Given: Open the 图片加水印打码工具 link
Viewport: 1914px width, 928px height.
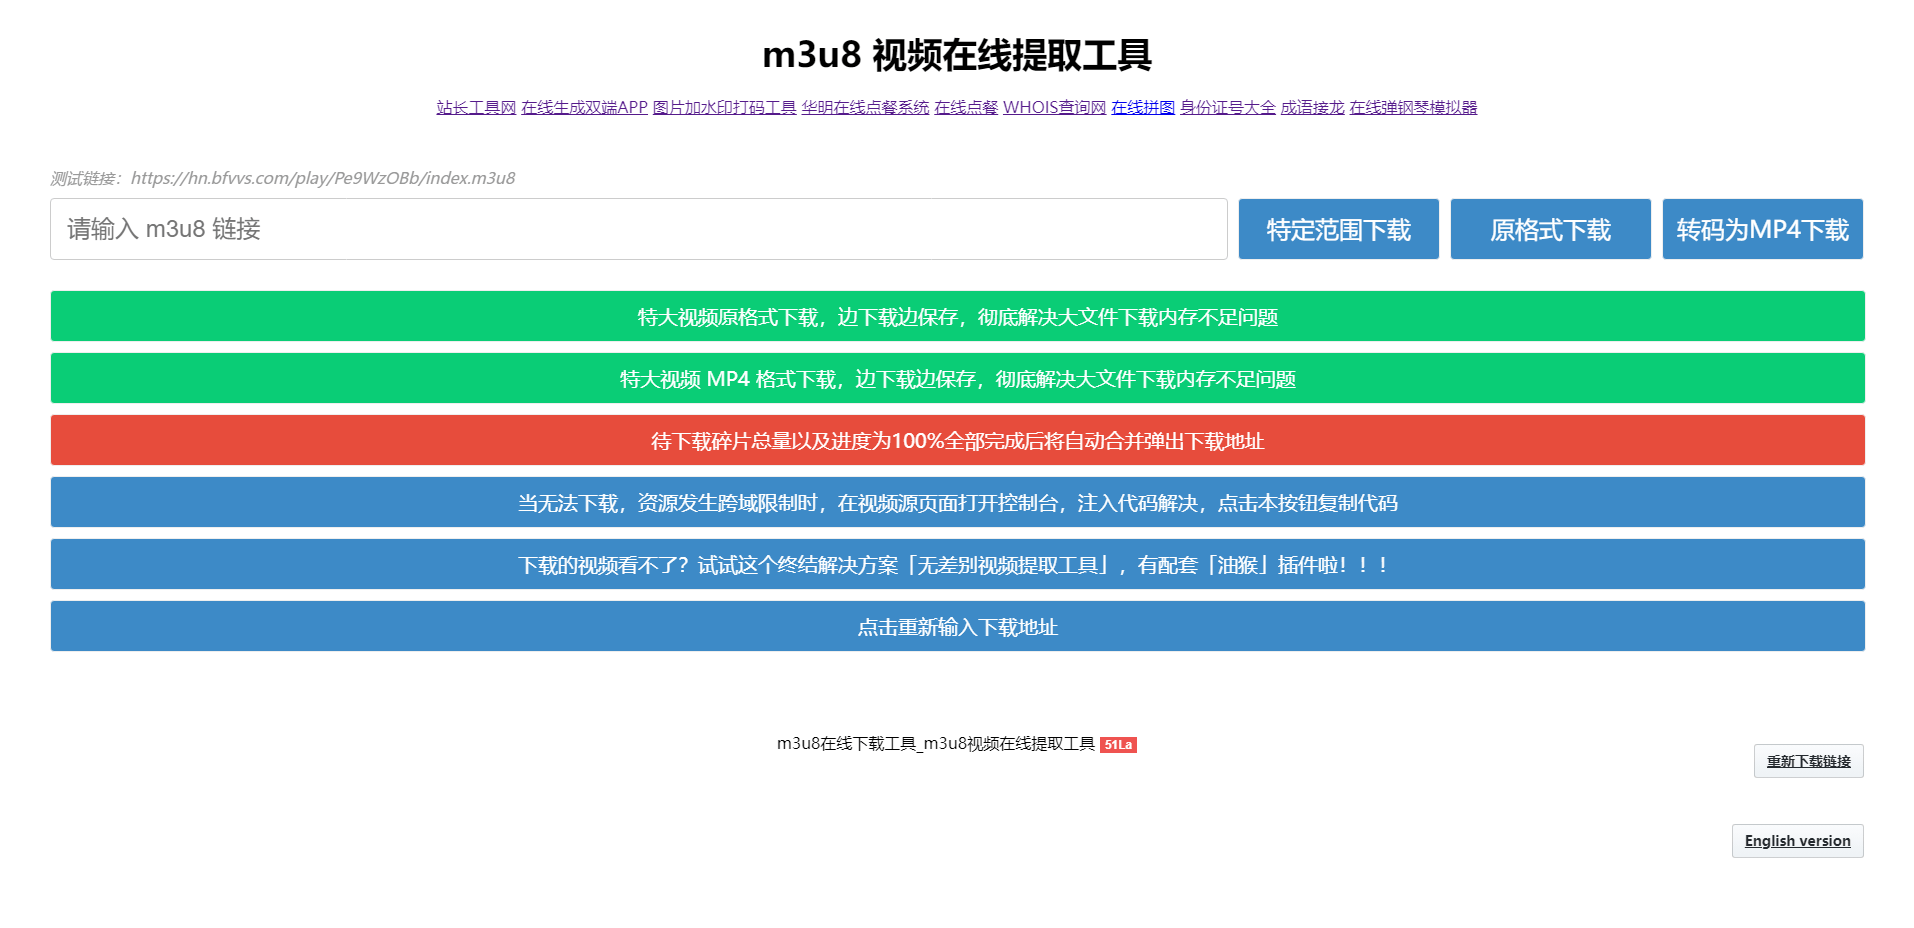Looking at the screenshot, I should coord(724,107).
